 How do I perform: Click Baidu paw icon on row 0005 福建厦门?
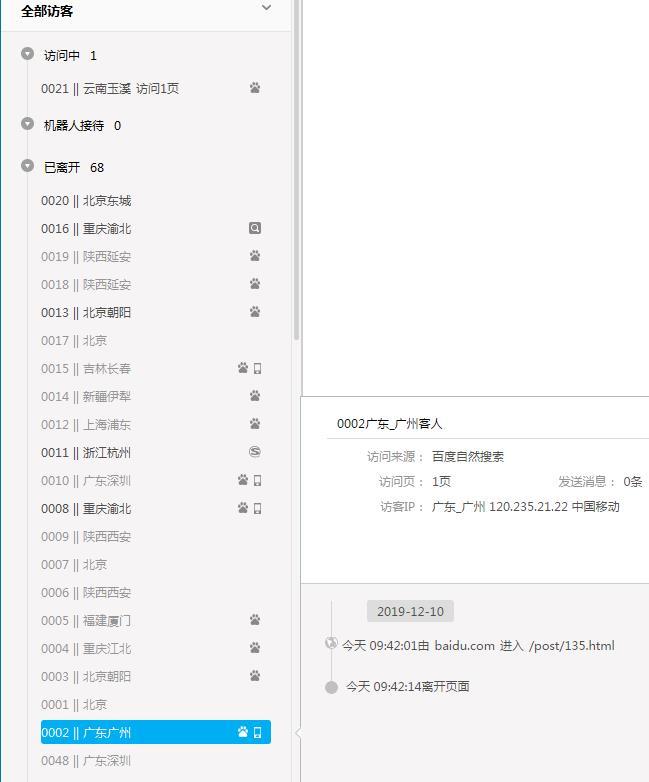coord(255,620)
